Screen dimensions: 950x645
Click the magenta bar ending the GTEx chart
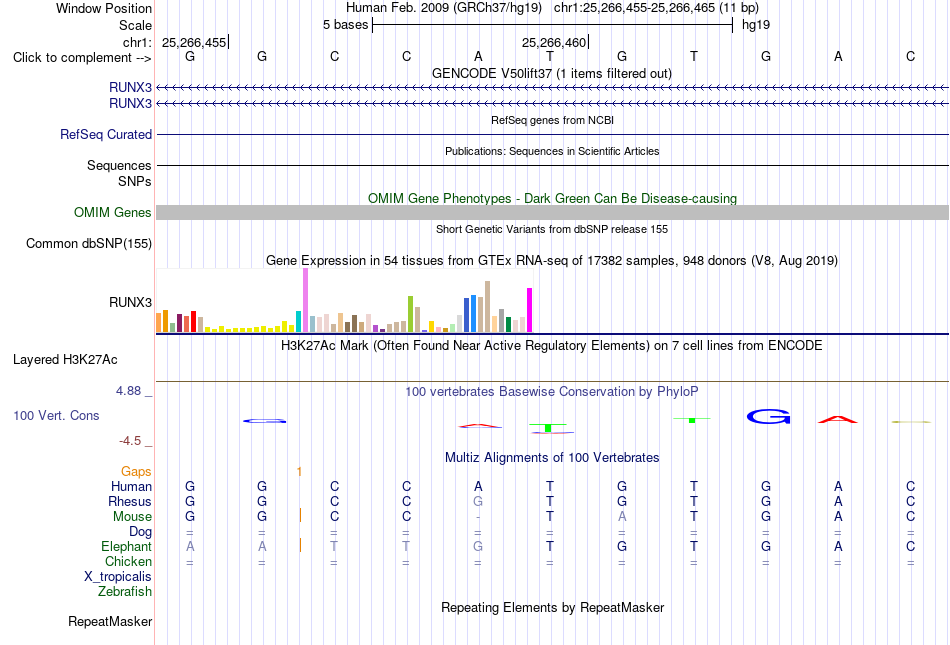530,310
